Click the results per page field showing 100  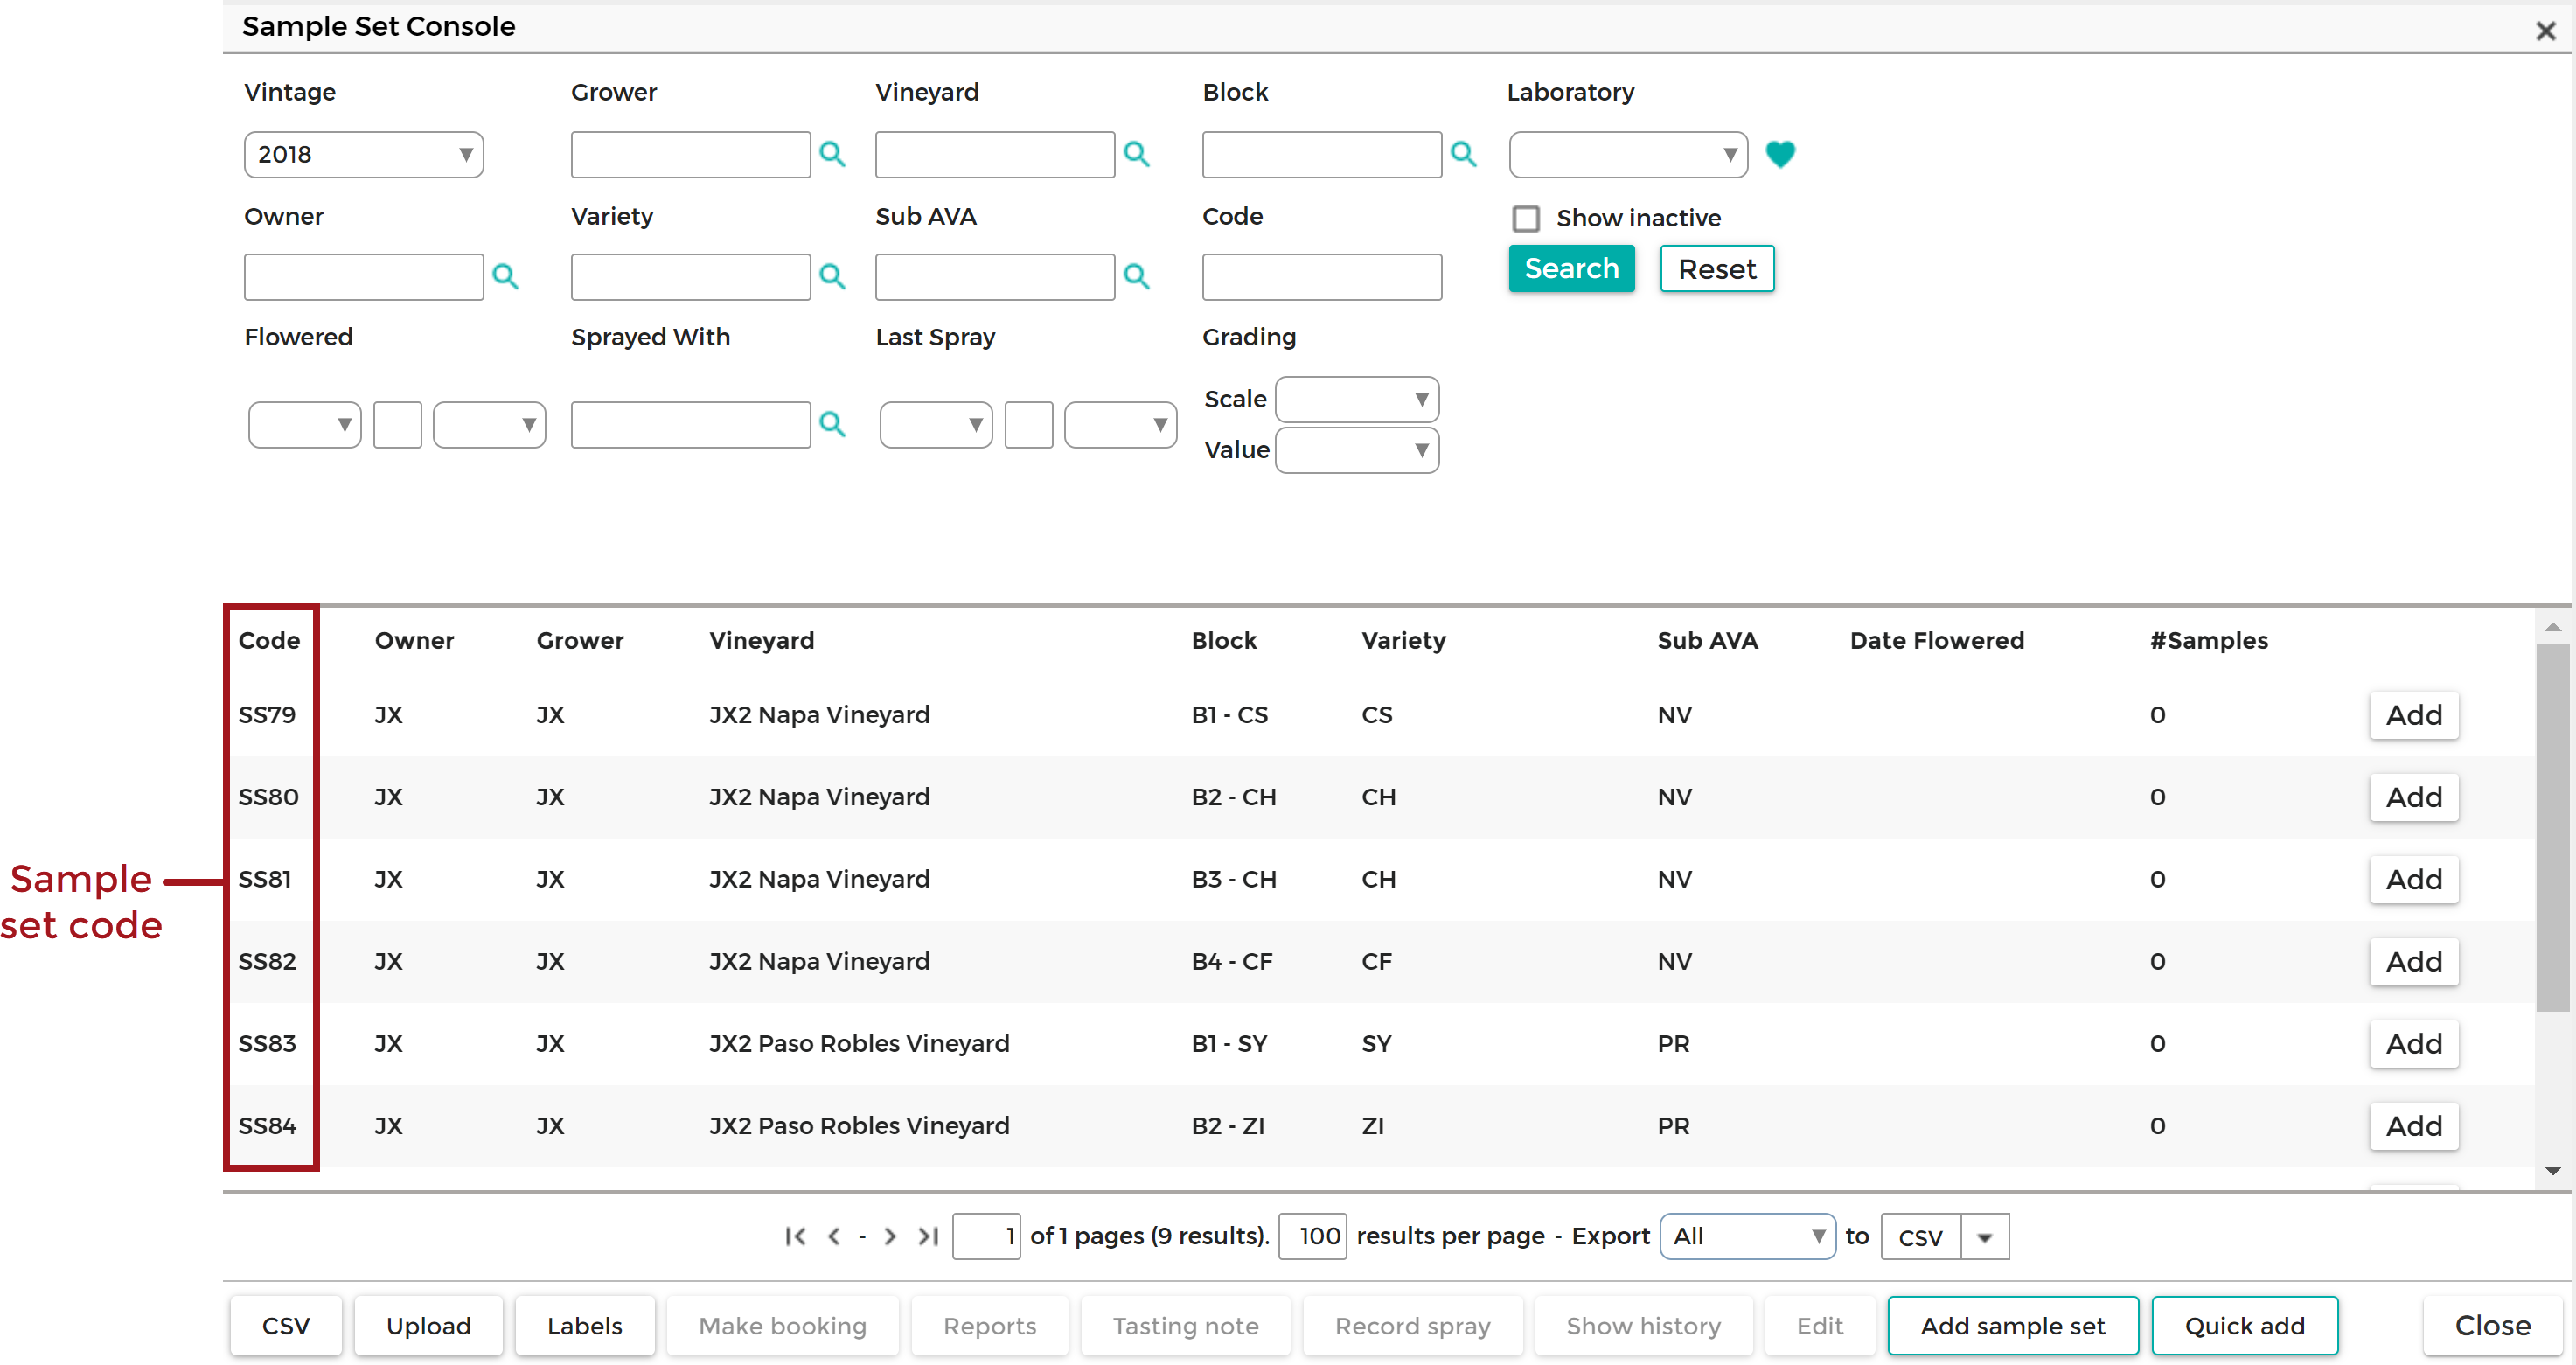(x=1312, y=1236)
